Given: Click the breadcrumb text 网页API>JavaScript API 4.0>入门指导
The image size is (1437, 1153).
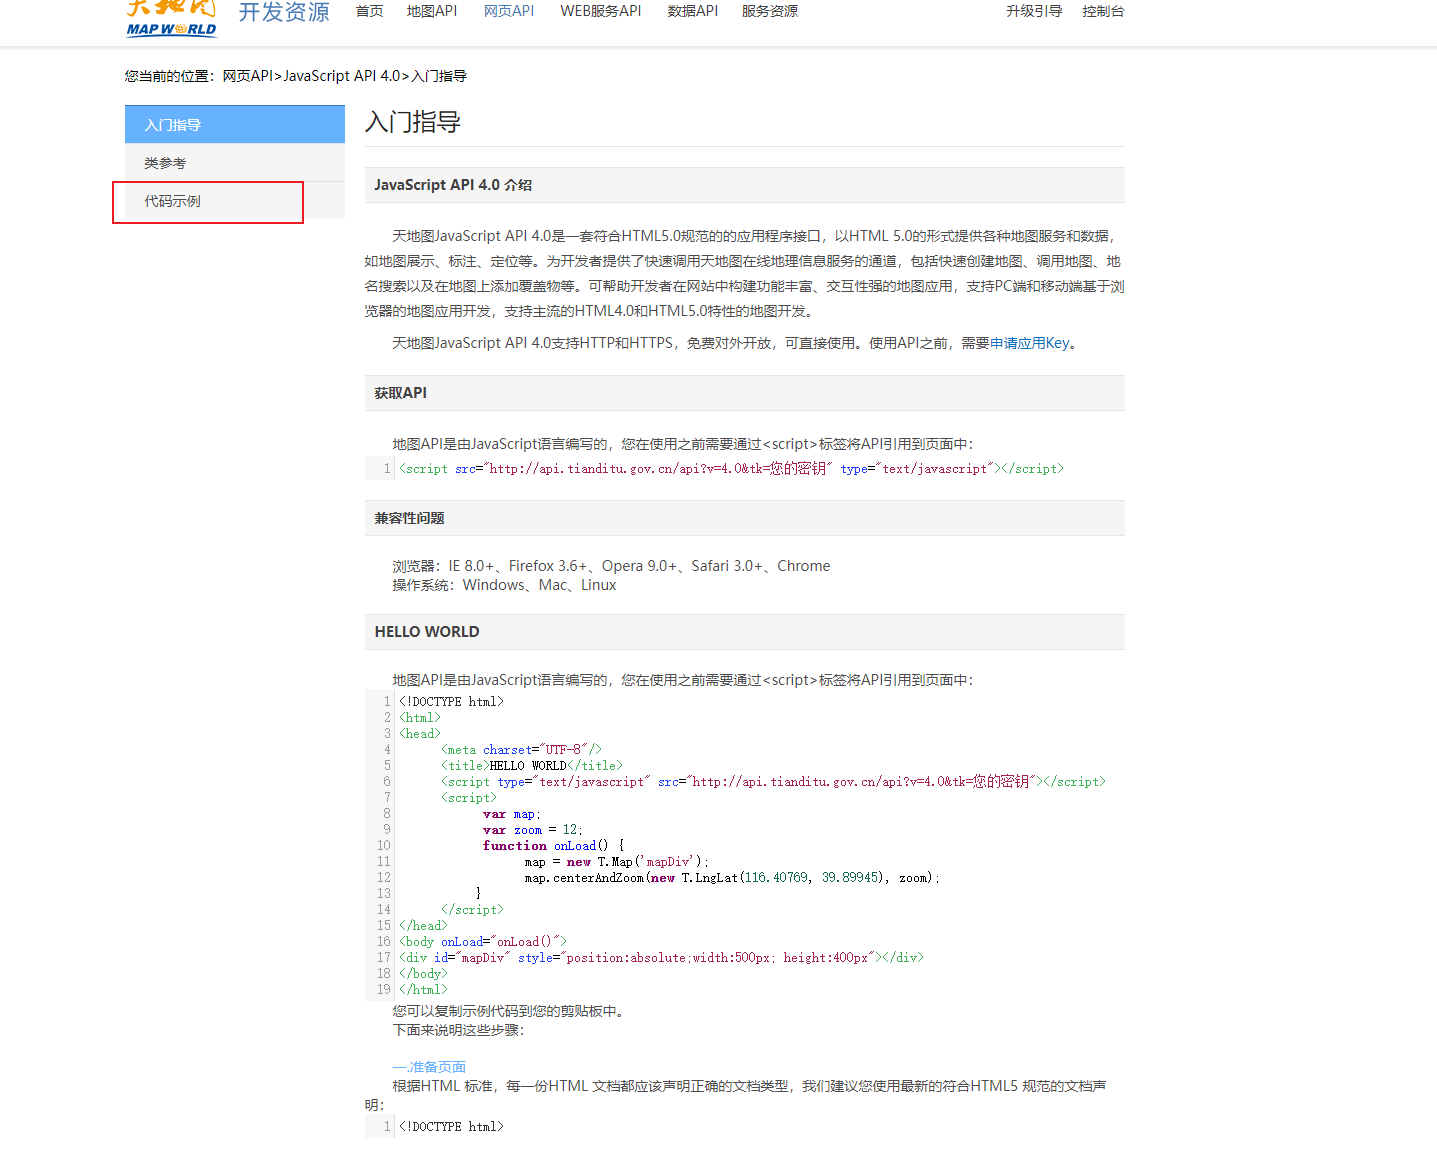Looking at the screenshot, I should tap(344, 76).
